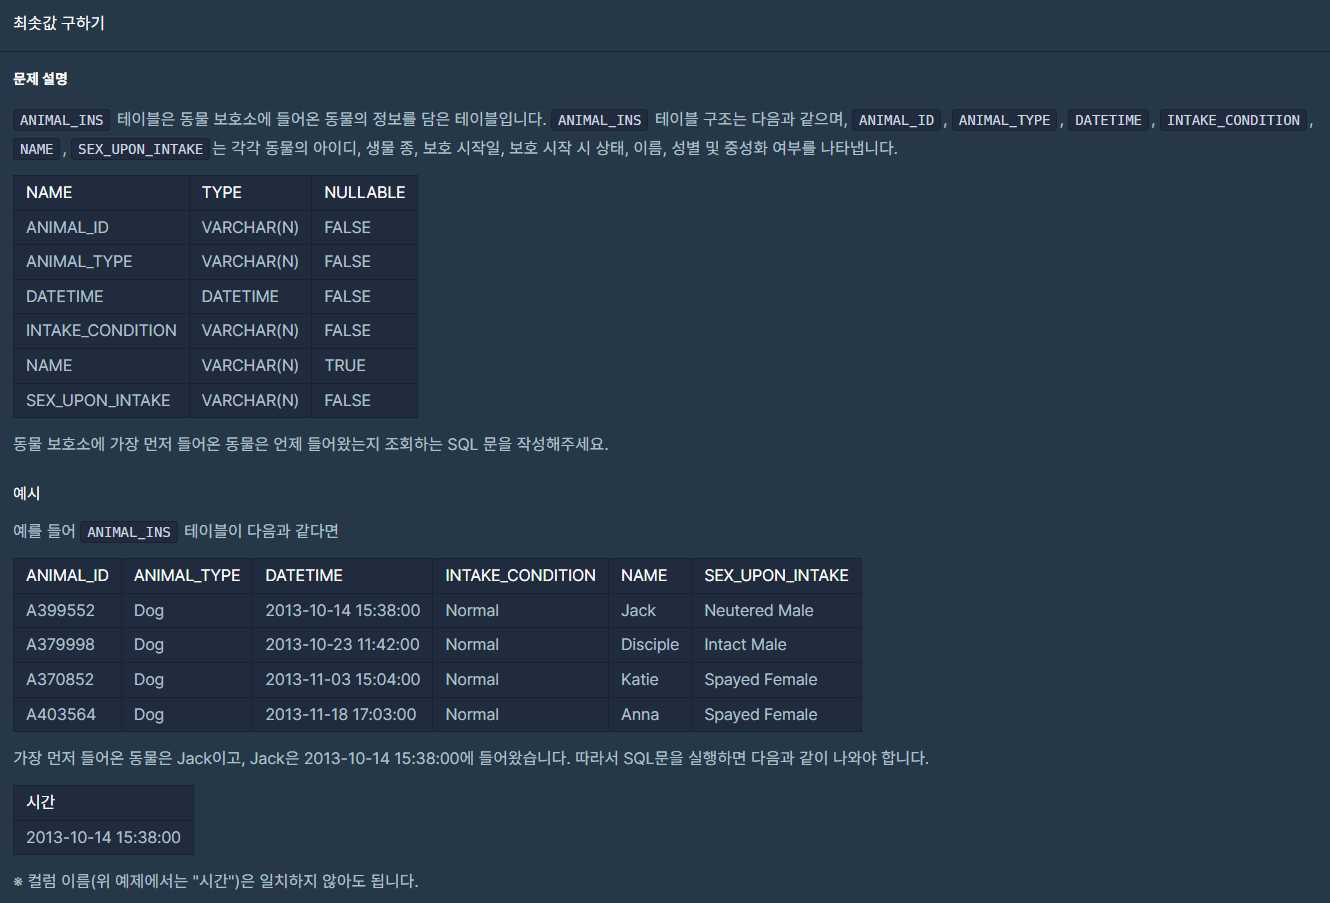Screen dimensions: 1330x903
Task: Click the INTAKE_CONDITION inline code tag in description
Action: click(1233, 120)
